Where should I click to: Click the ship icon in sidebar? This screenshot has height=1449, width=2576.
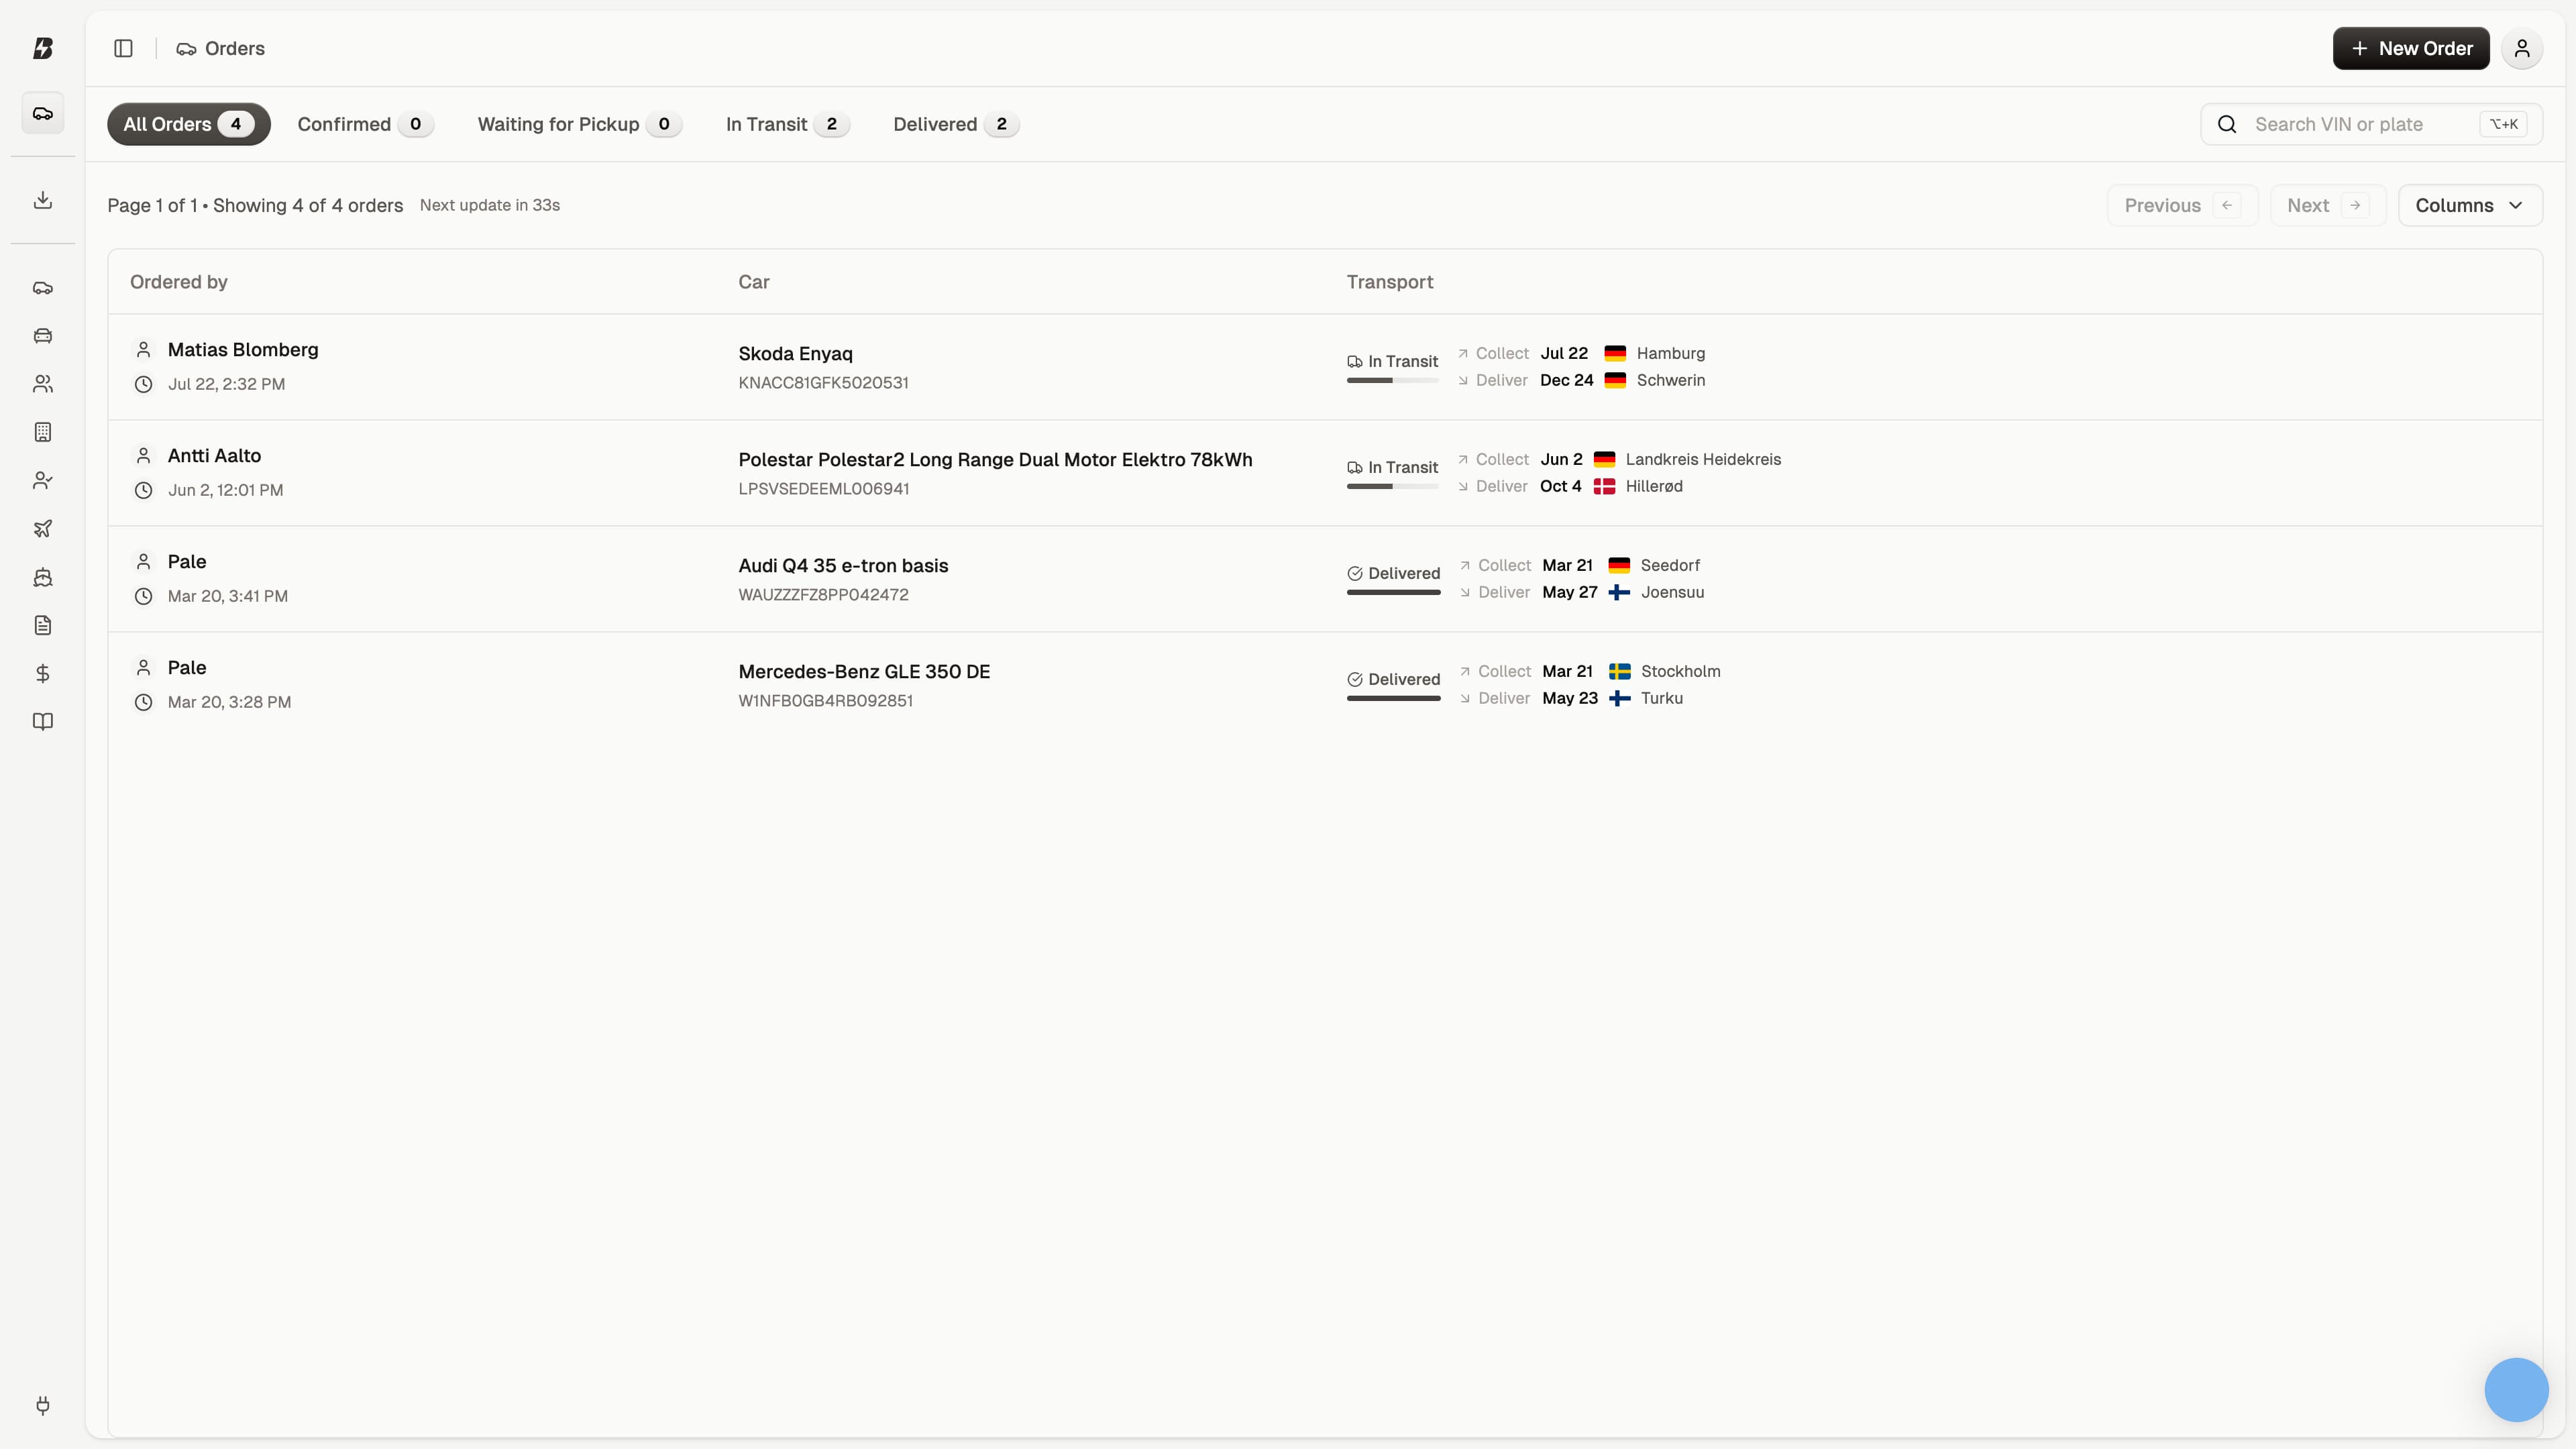pos(42,577)
